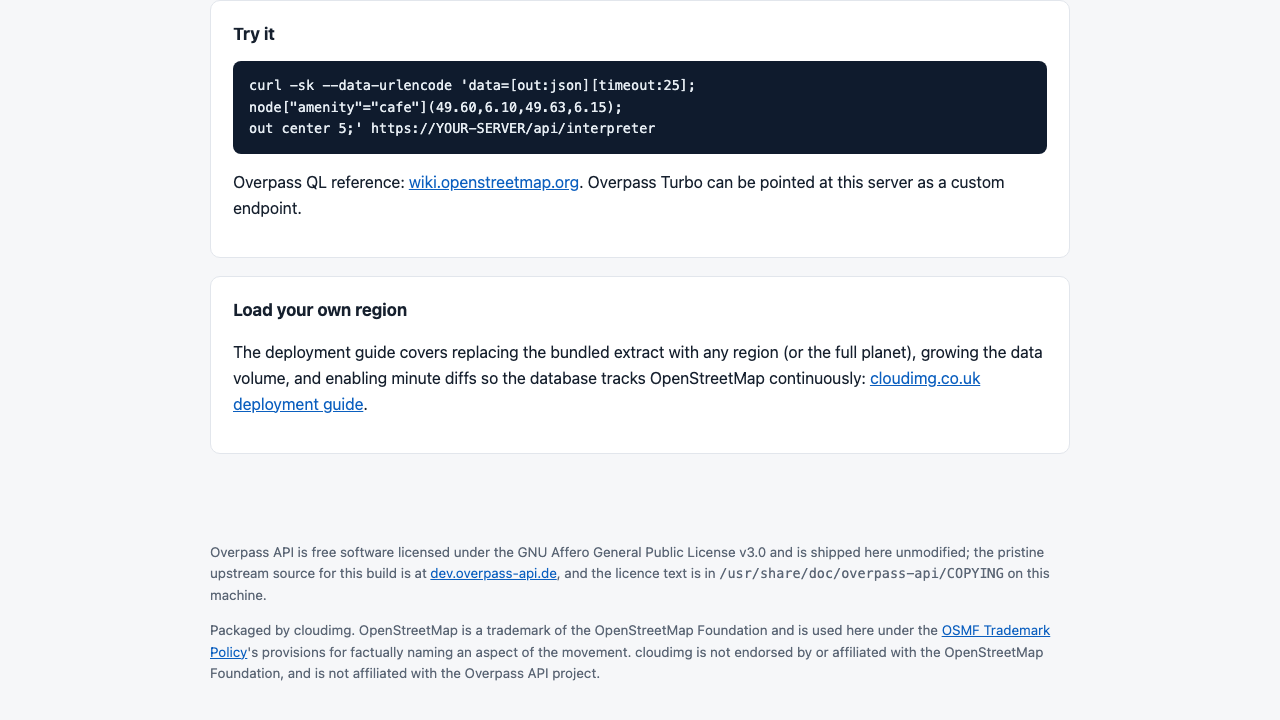The width and height of the screenshot is (1280, 720).
Task: Click the "Packaged by cloudimg" footer text
Action: click(282, 630)
